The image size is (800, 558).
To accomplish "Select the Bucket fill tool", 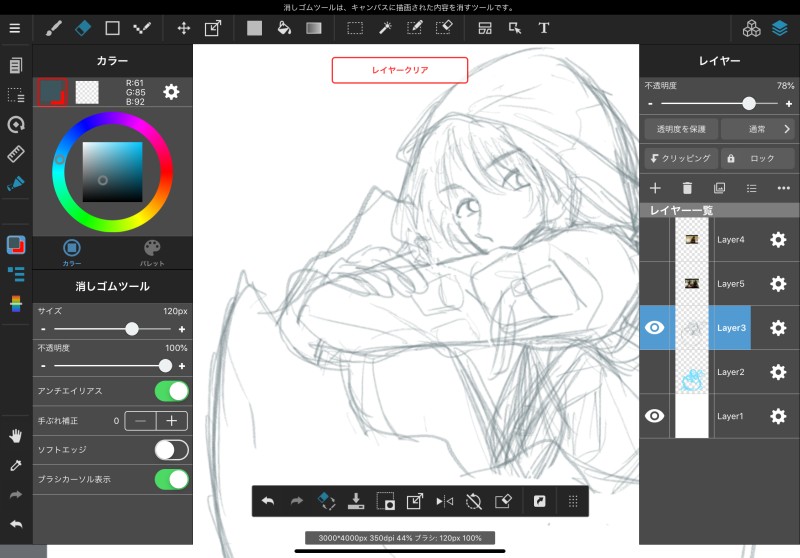I will pos(284,28).
